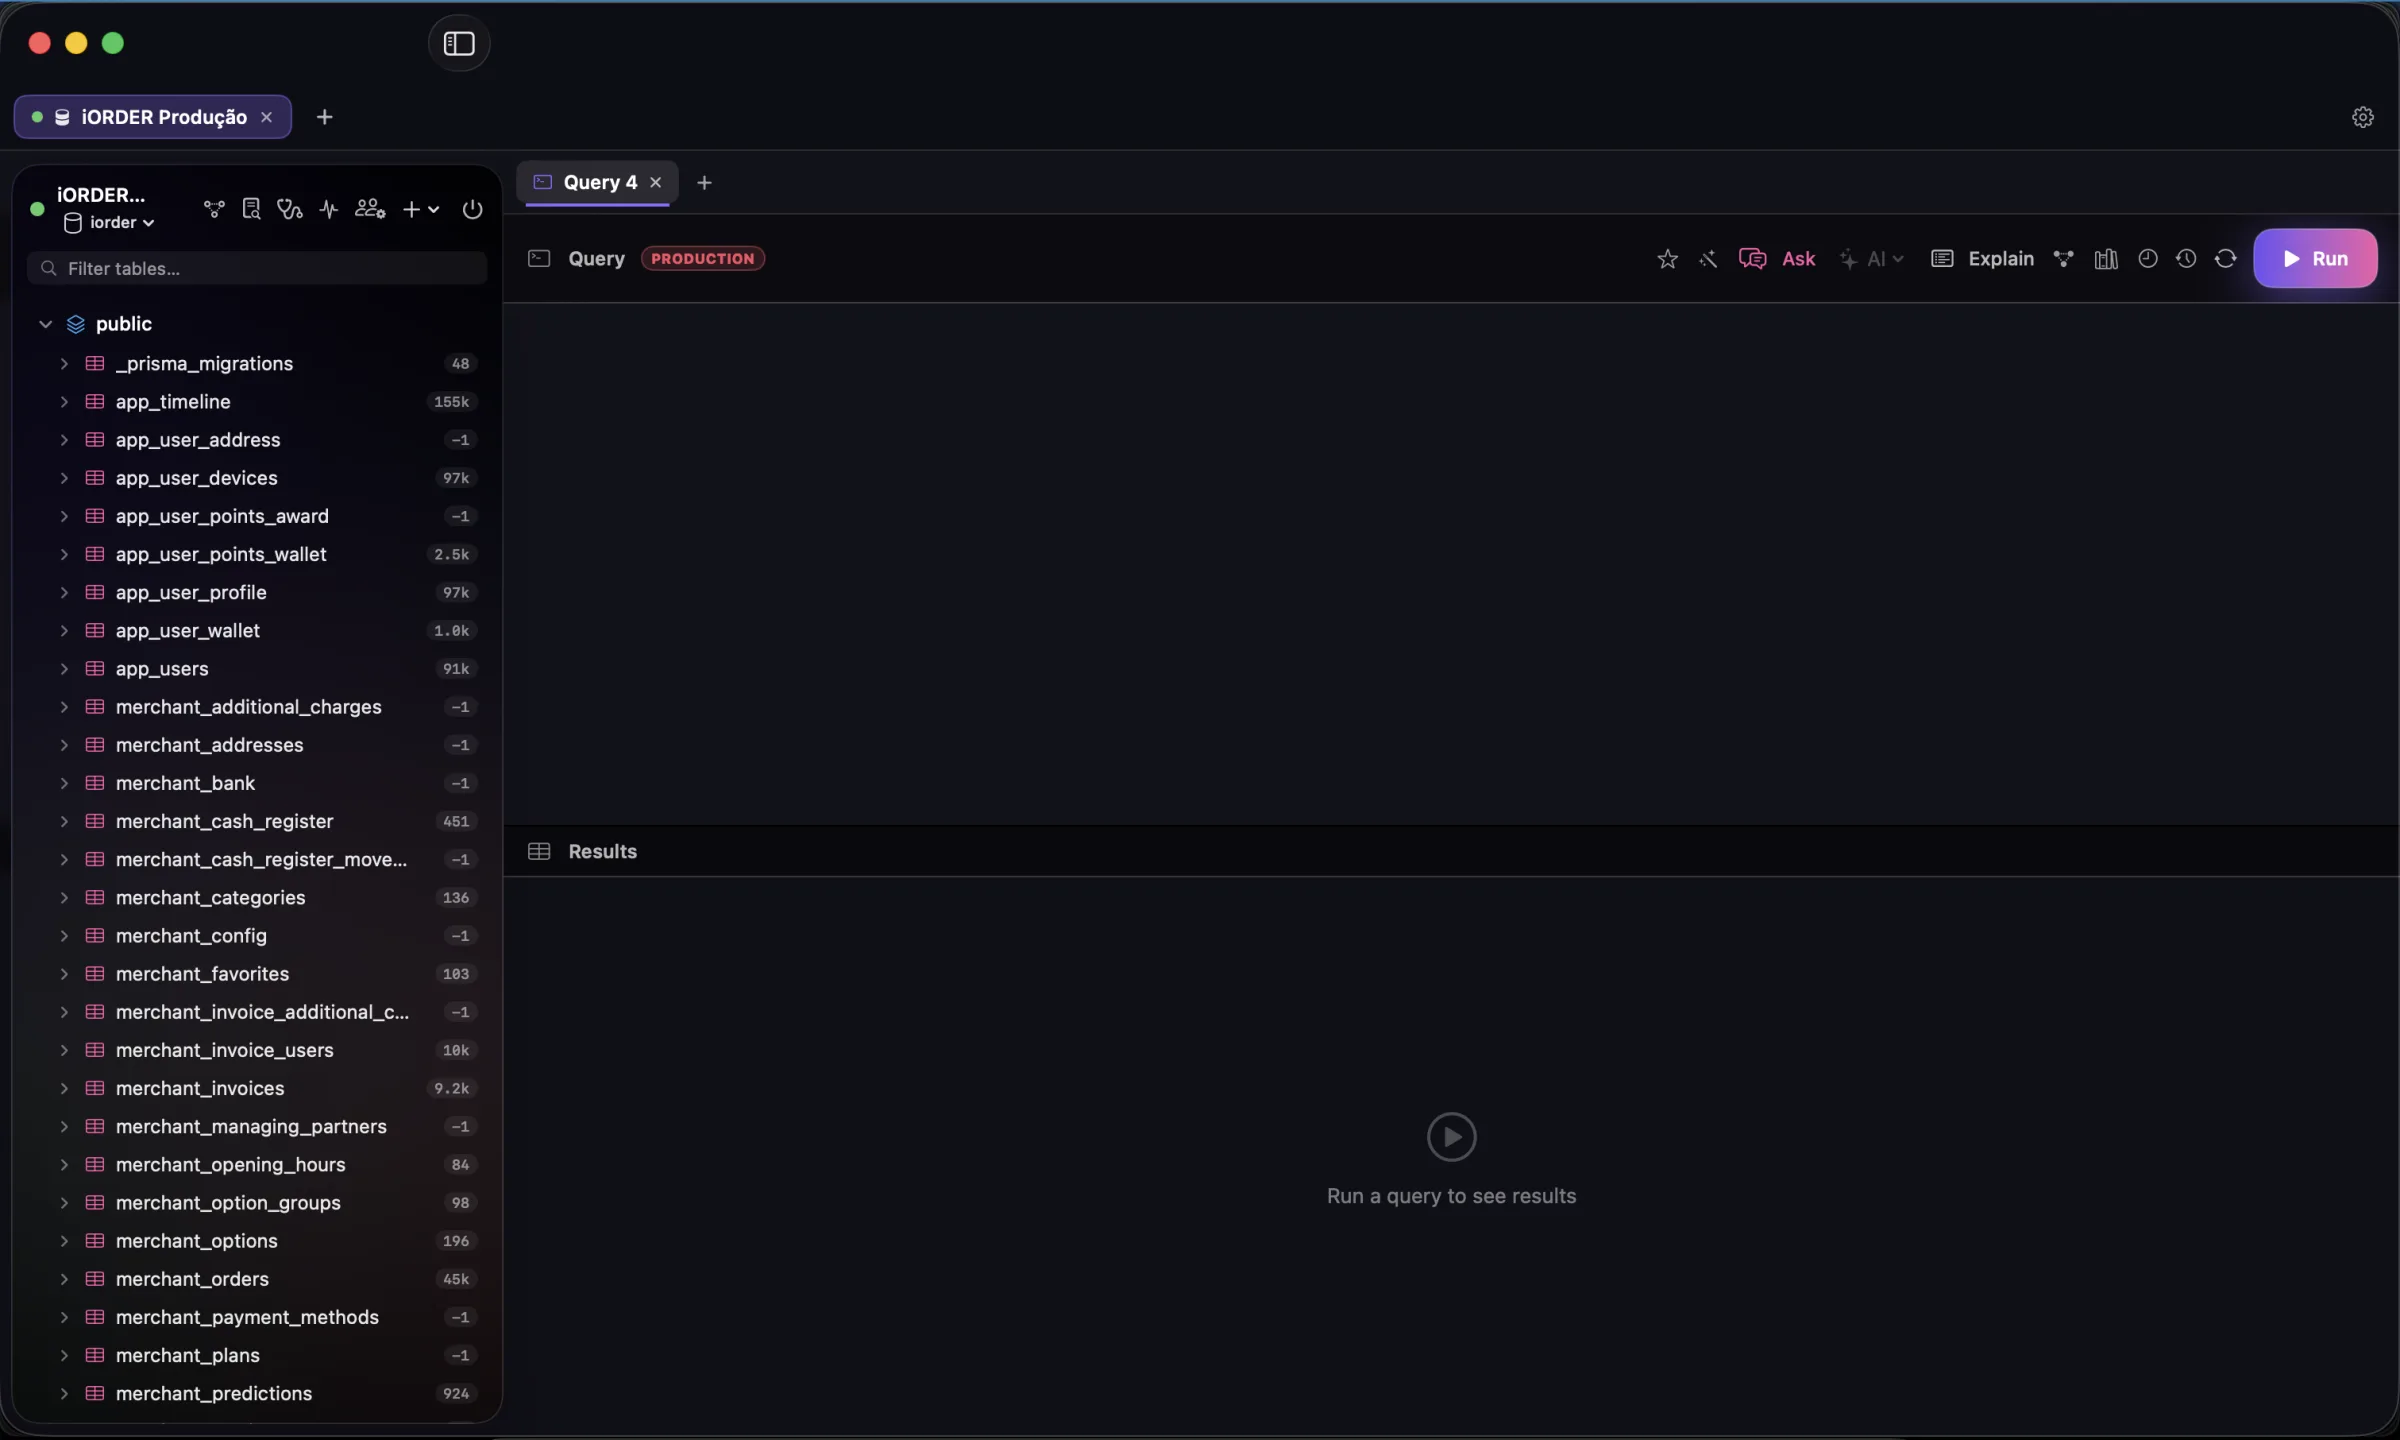
Task: Click the Ask button
Action: point(1777,259)
